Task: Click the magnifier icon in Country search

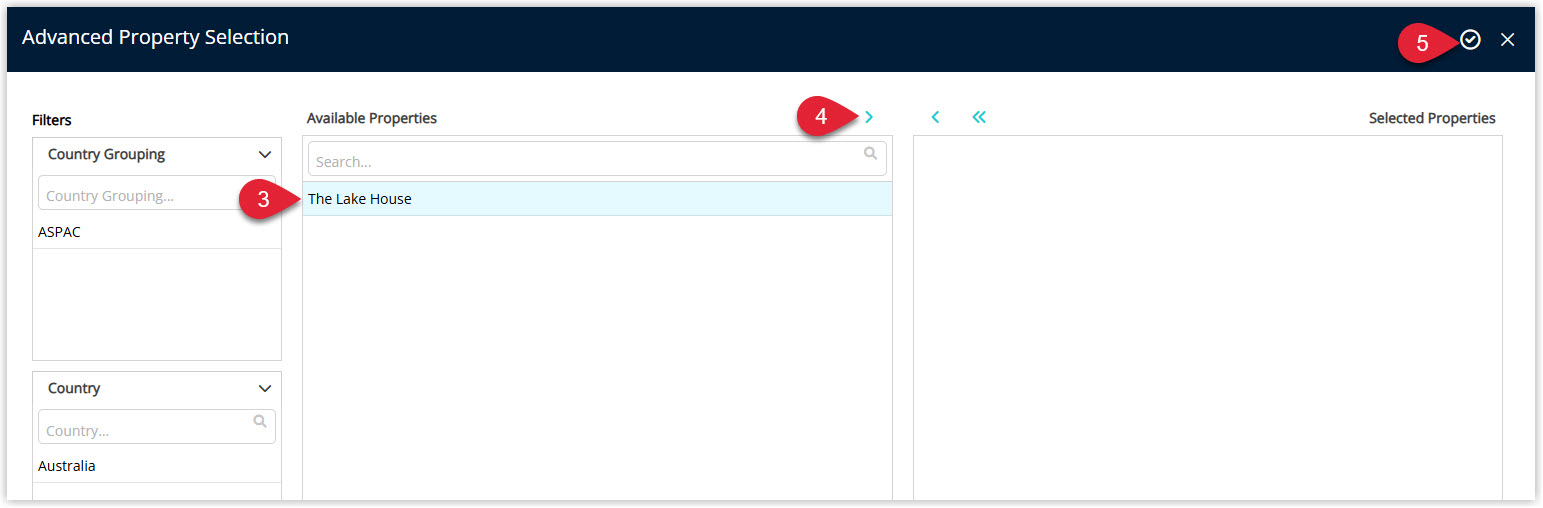Action: pos(260,422)
